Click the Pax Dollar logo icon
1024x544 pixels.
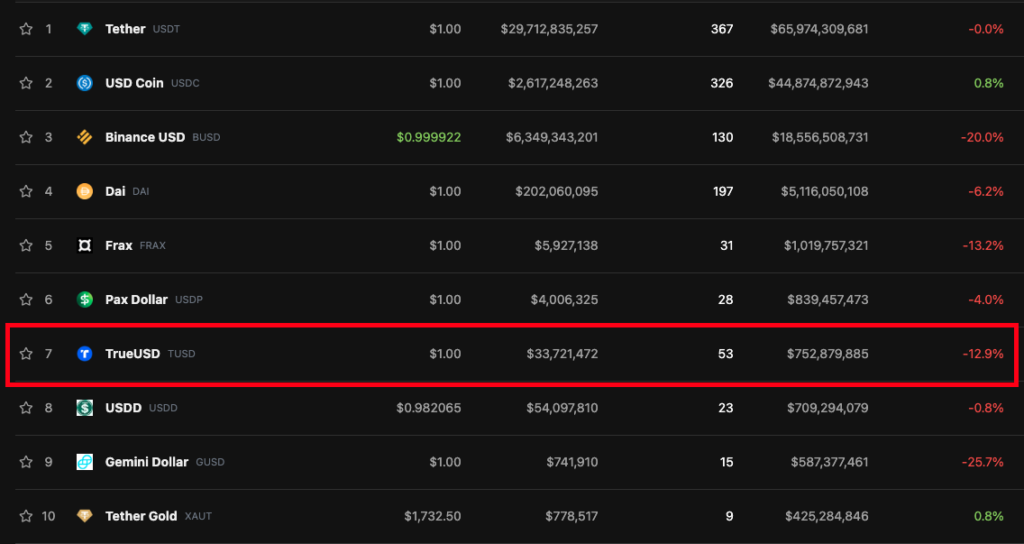pyautogui.click(x=85, y=299)
